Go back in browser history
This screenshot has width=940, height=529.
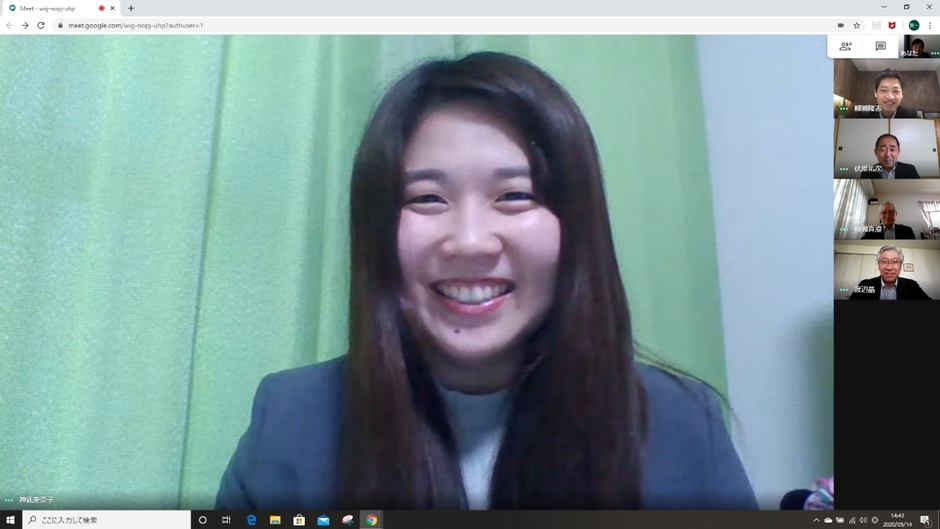[10, 25]
